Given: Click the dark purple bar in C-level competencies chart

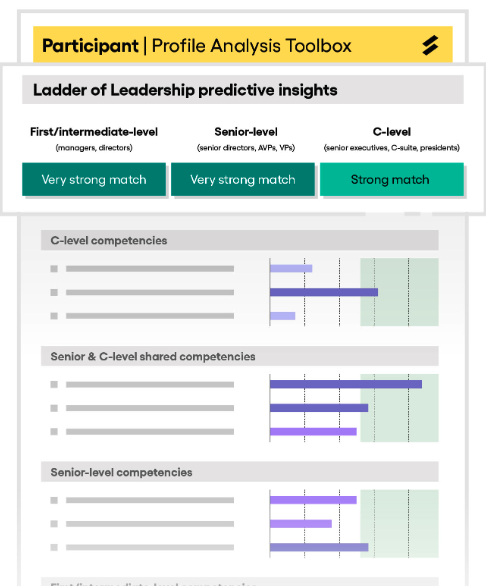Looking at the screenshot, I should pyautogui.click(x=324, y=292).
